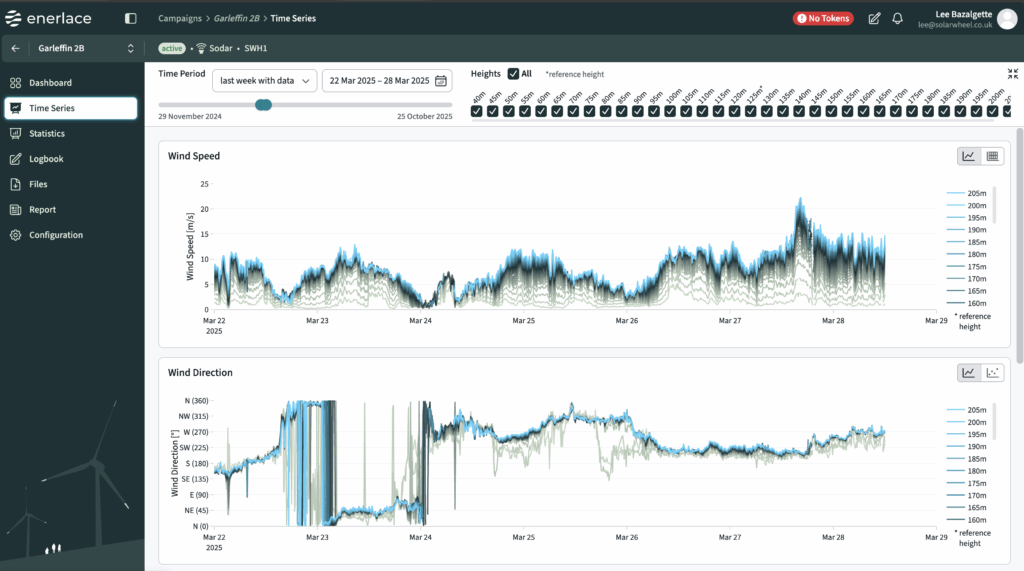Viewport: 1024px width, 571px height.
Task: Open the user profile avatar
Action: point(1006,18)
